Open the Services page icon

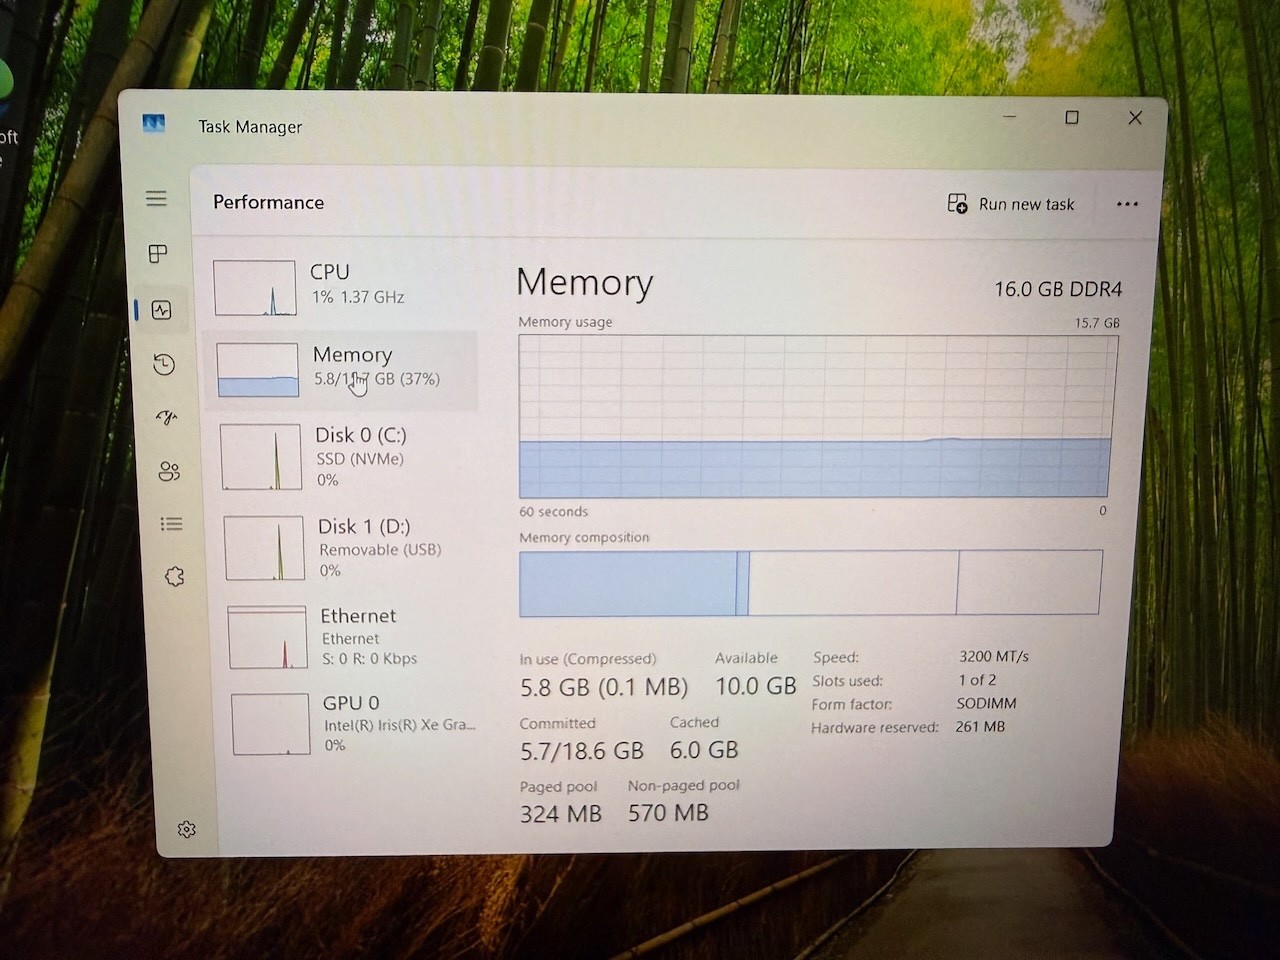pyautogui.click(x=175, y=577)
